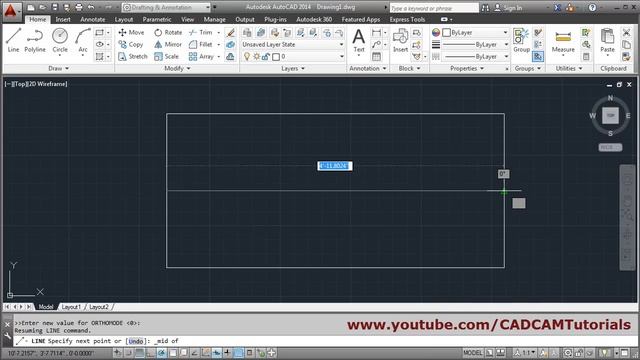Click the Group tool

pyautogui.click(x=521, y=41)
